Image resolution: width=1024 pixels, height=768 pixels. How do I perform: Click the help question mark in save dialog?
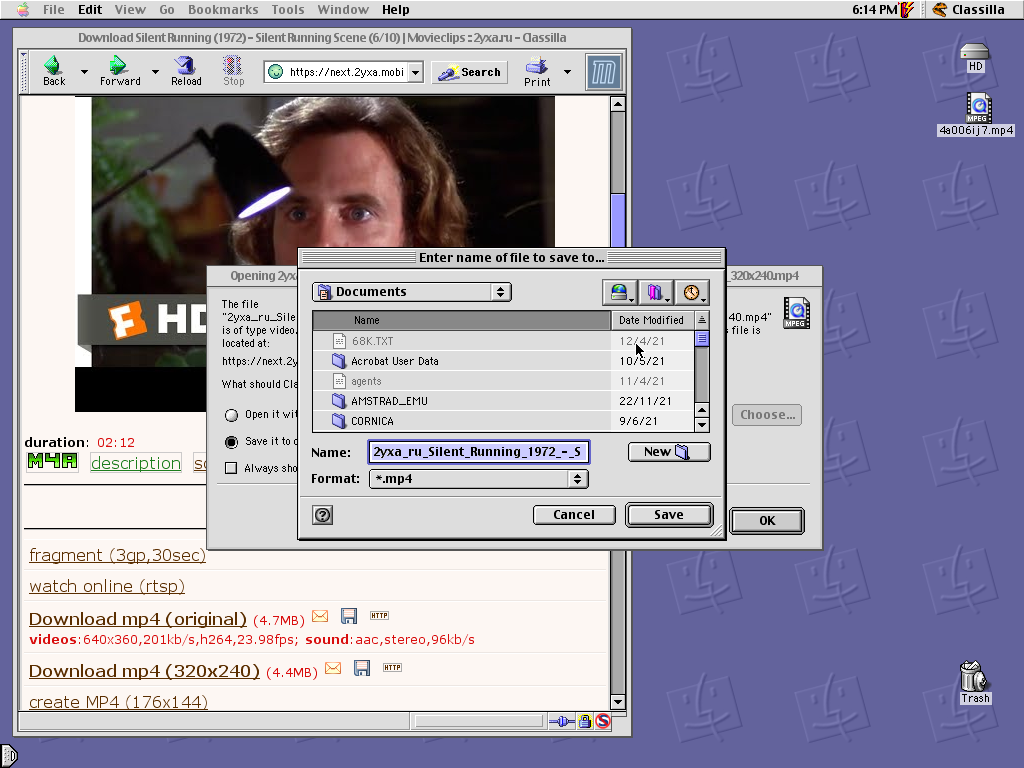tap(323, 515)
